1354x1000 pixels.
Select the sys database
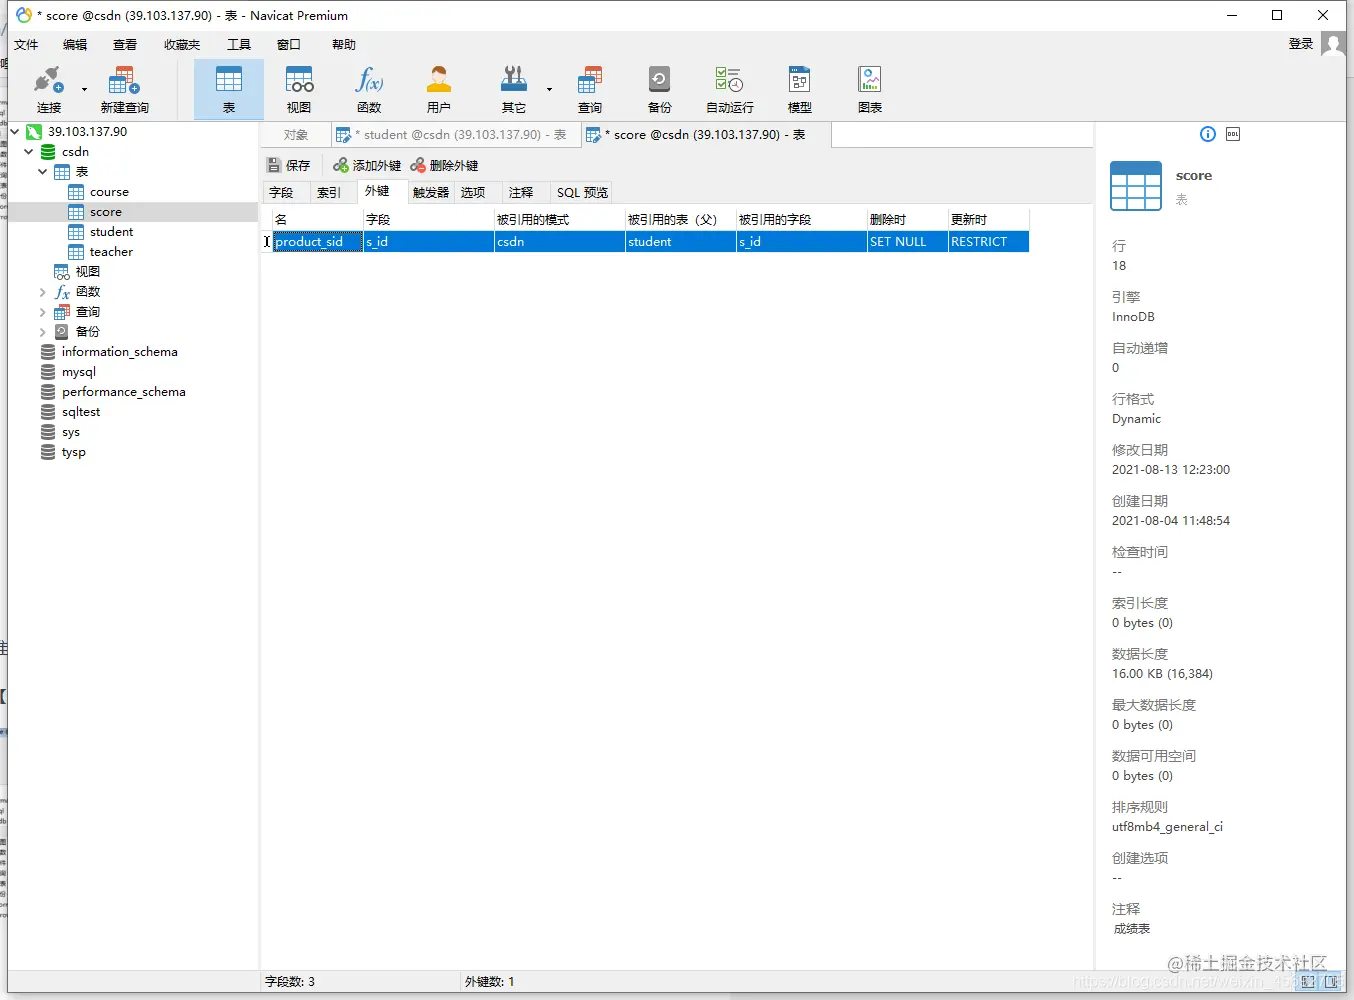(70, 432)
